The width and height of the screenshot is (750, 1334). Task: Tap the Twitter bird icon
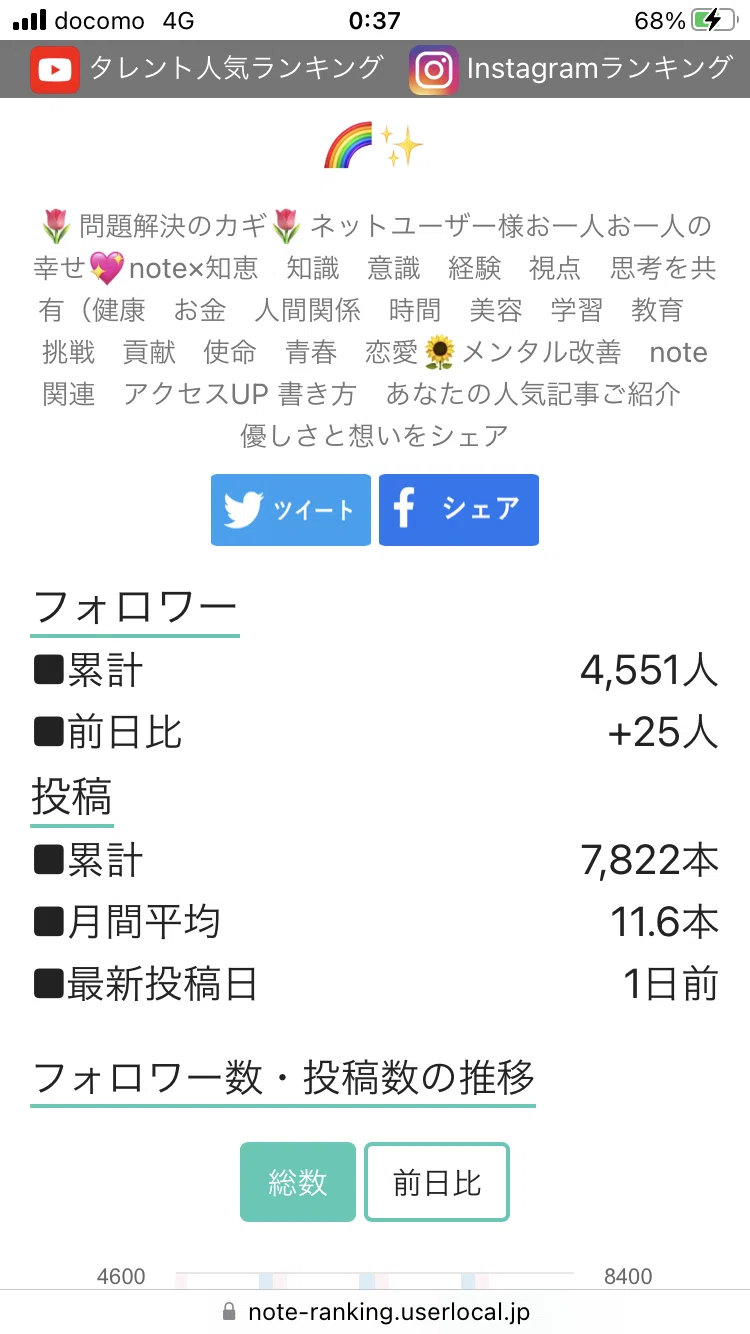pyautogui.click(x=243, y=510)
